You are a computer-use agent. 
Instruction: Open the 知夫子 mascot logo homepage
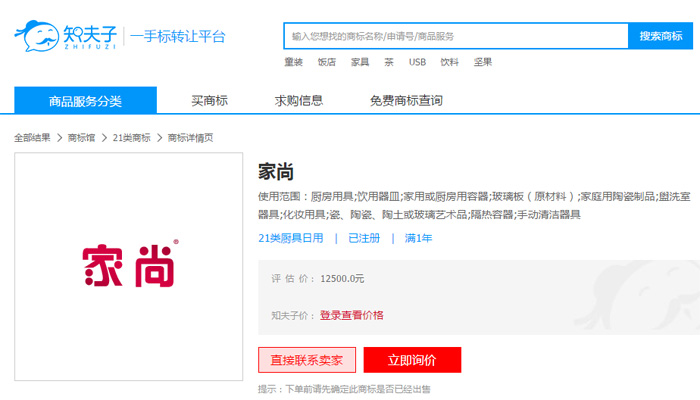[x=66, y=36]
